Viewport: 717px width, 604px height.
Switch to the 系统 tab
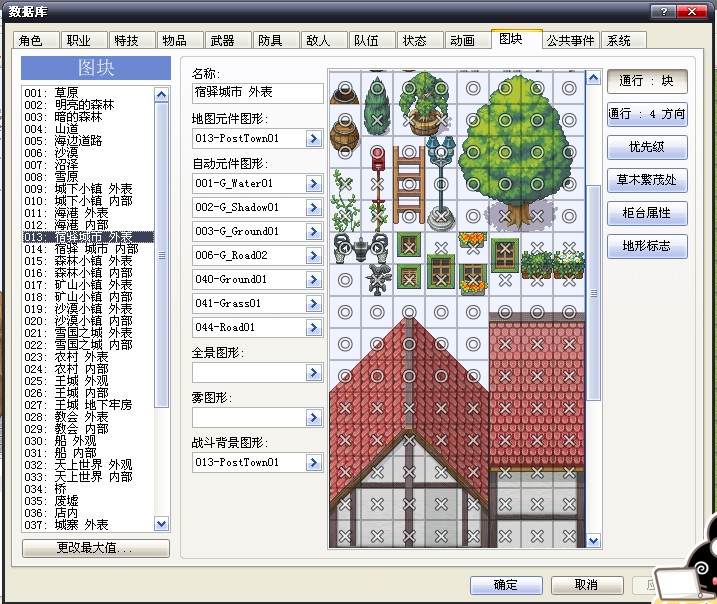point(623,40)
